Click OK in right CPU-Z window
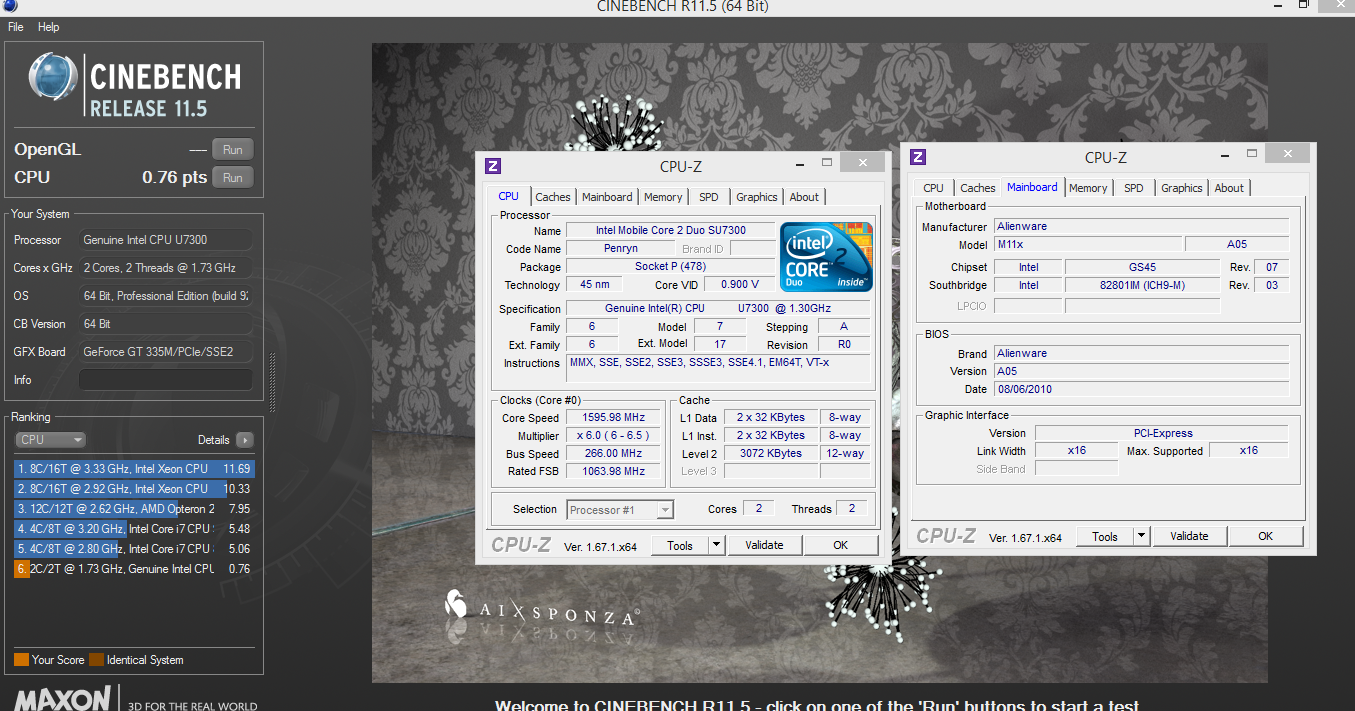 (1265, 536)
